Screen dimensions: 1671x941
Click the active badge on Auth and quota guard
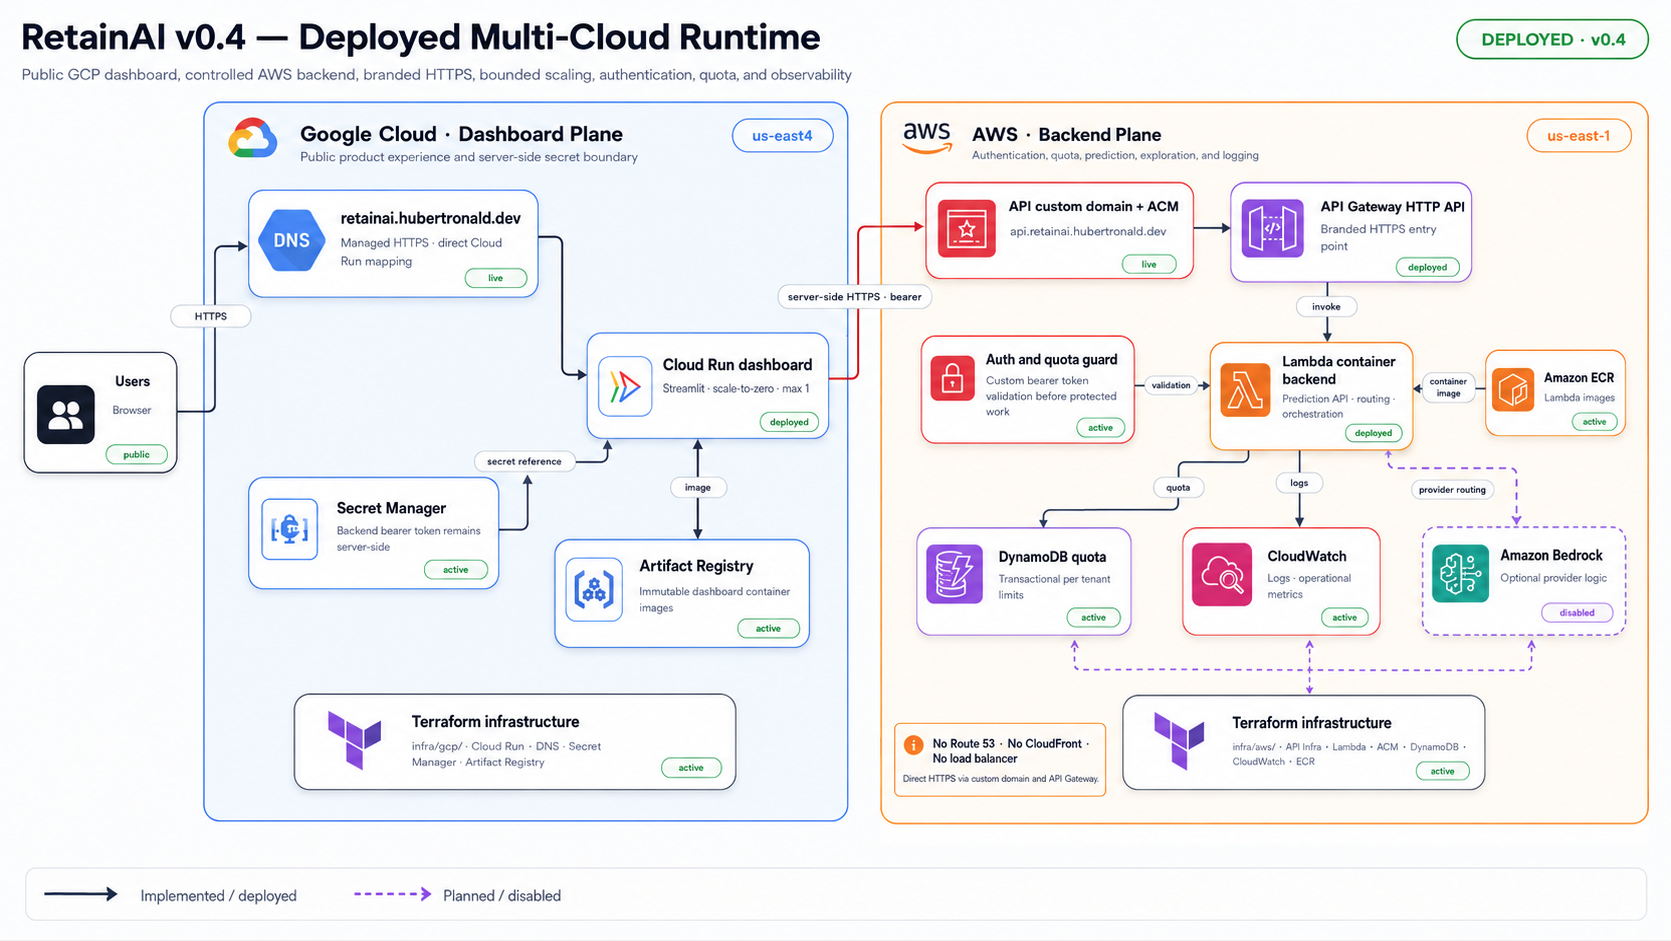(x=1100, y=428)
